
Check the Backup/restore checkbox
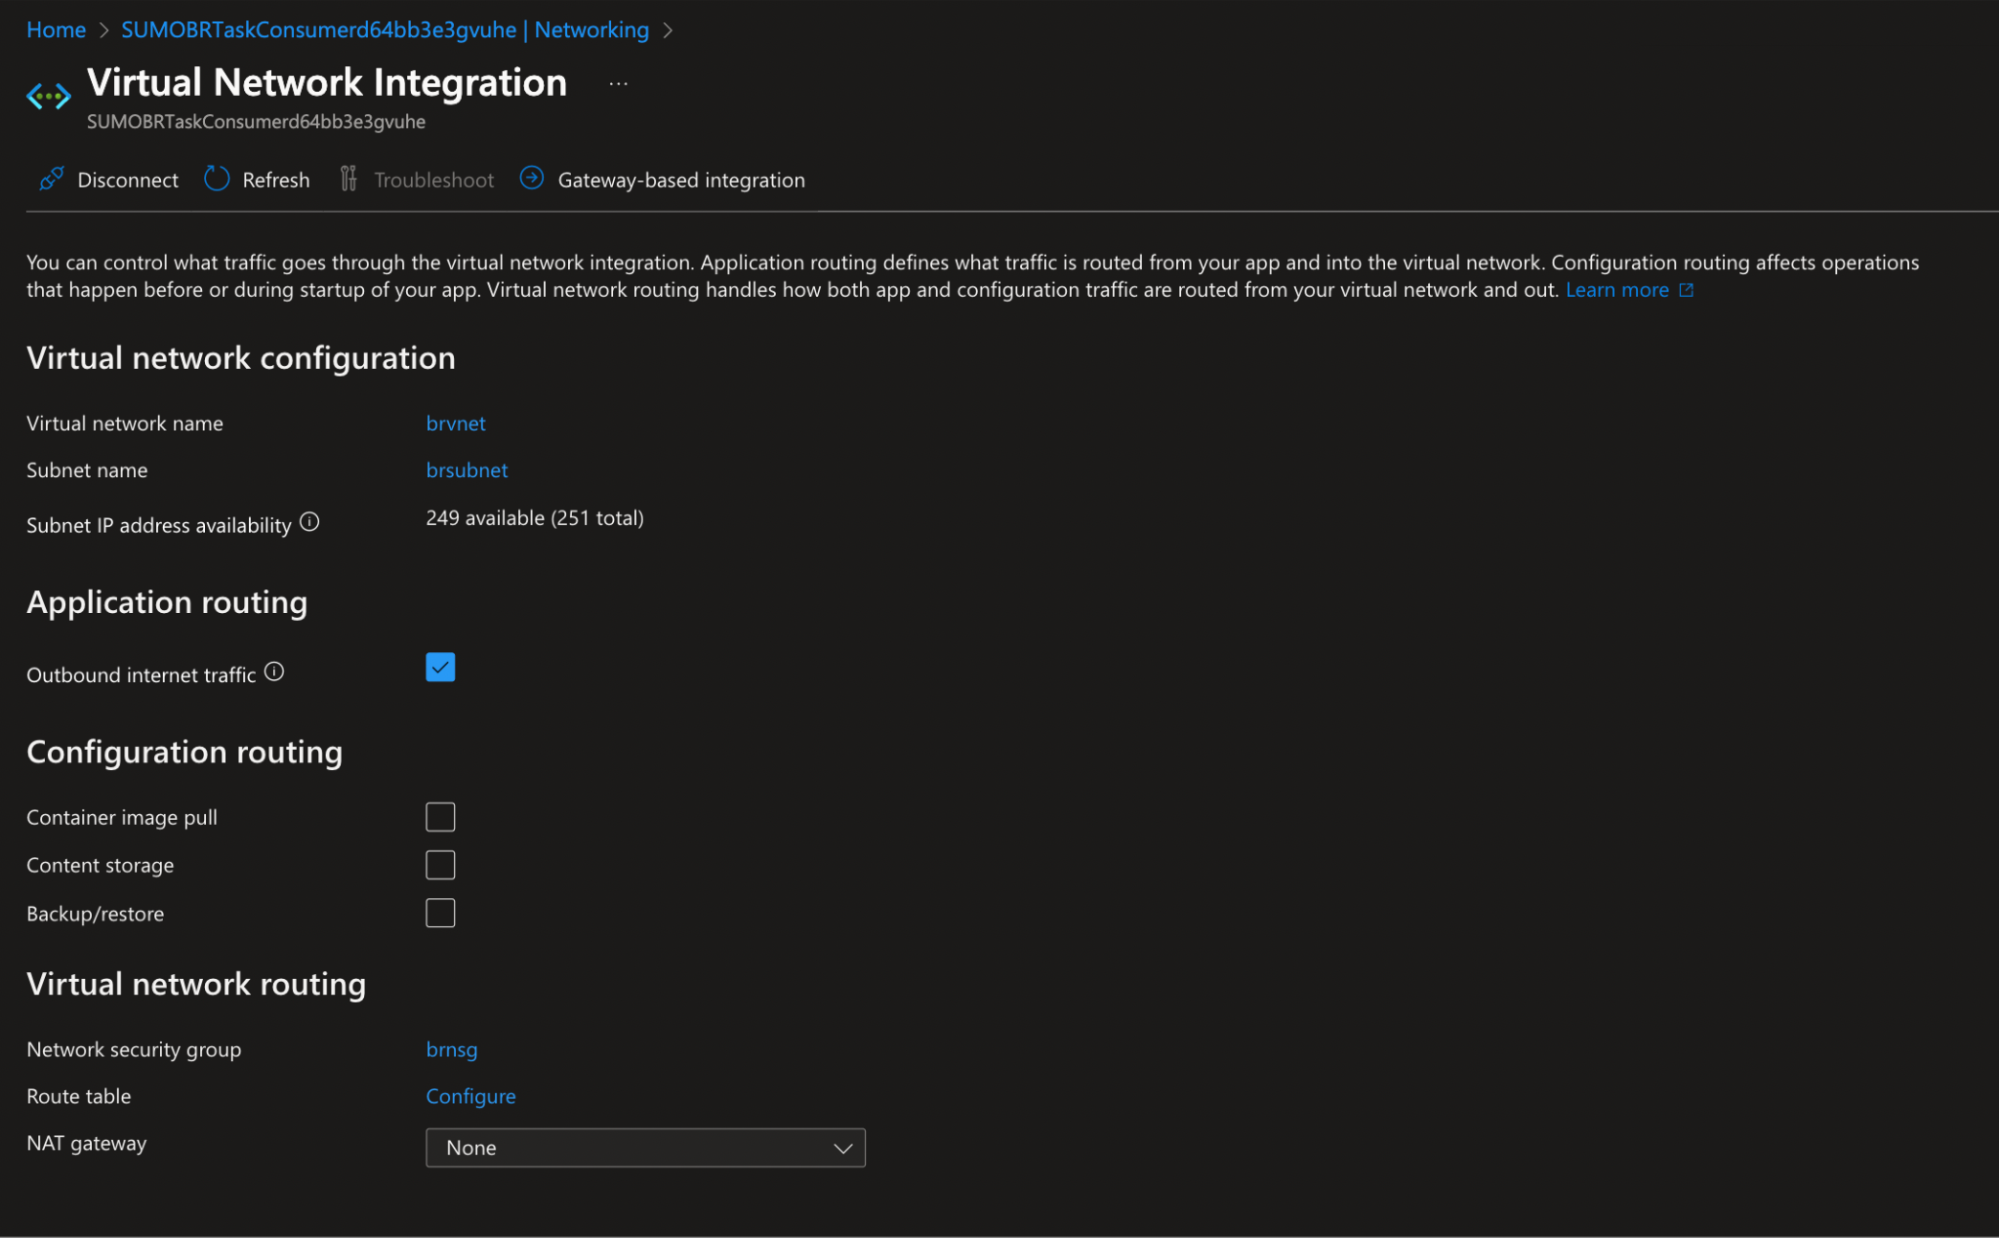(440, 912)
